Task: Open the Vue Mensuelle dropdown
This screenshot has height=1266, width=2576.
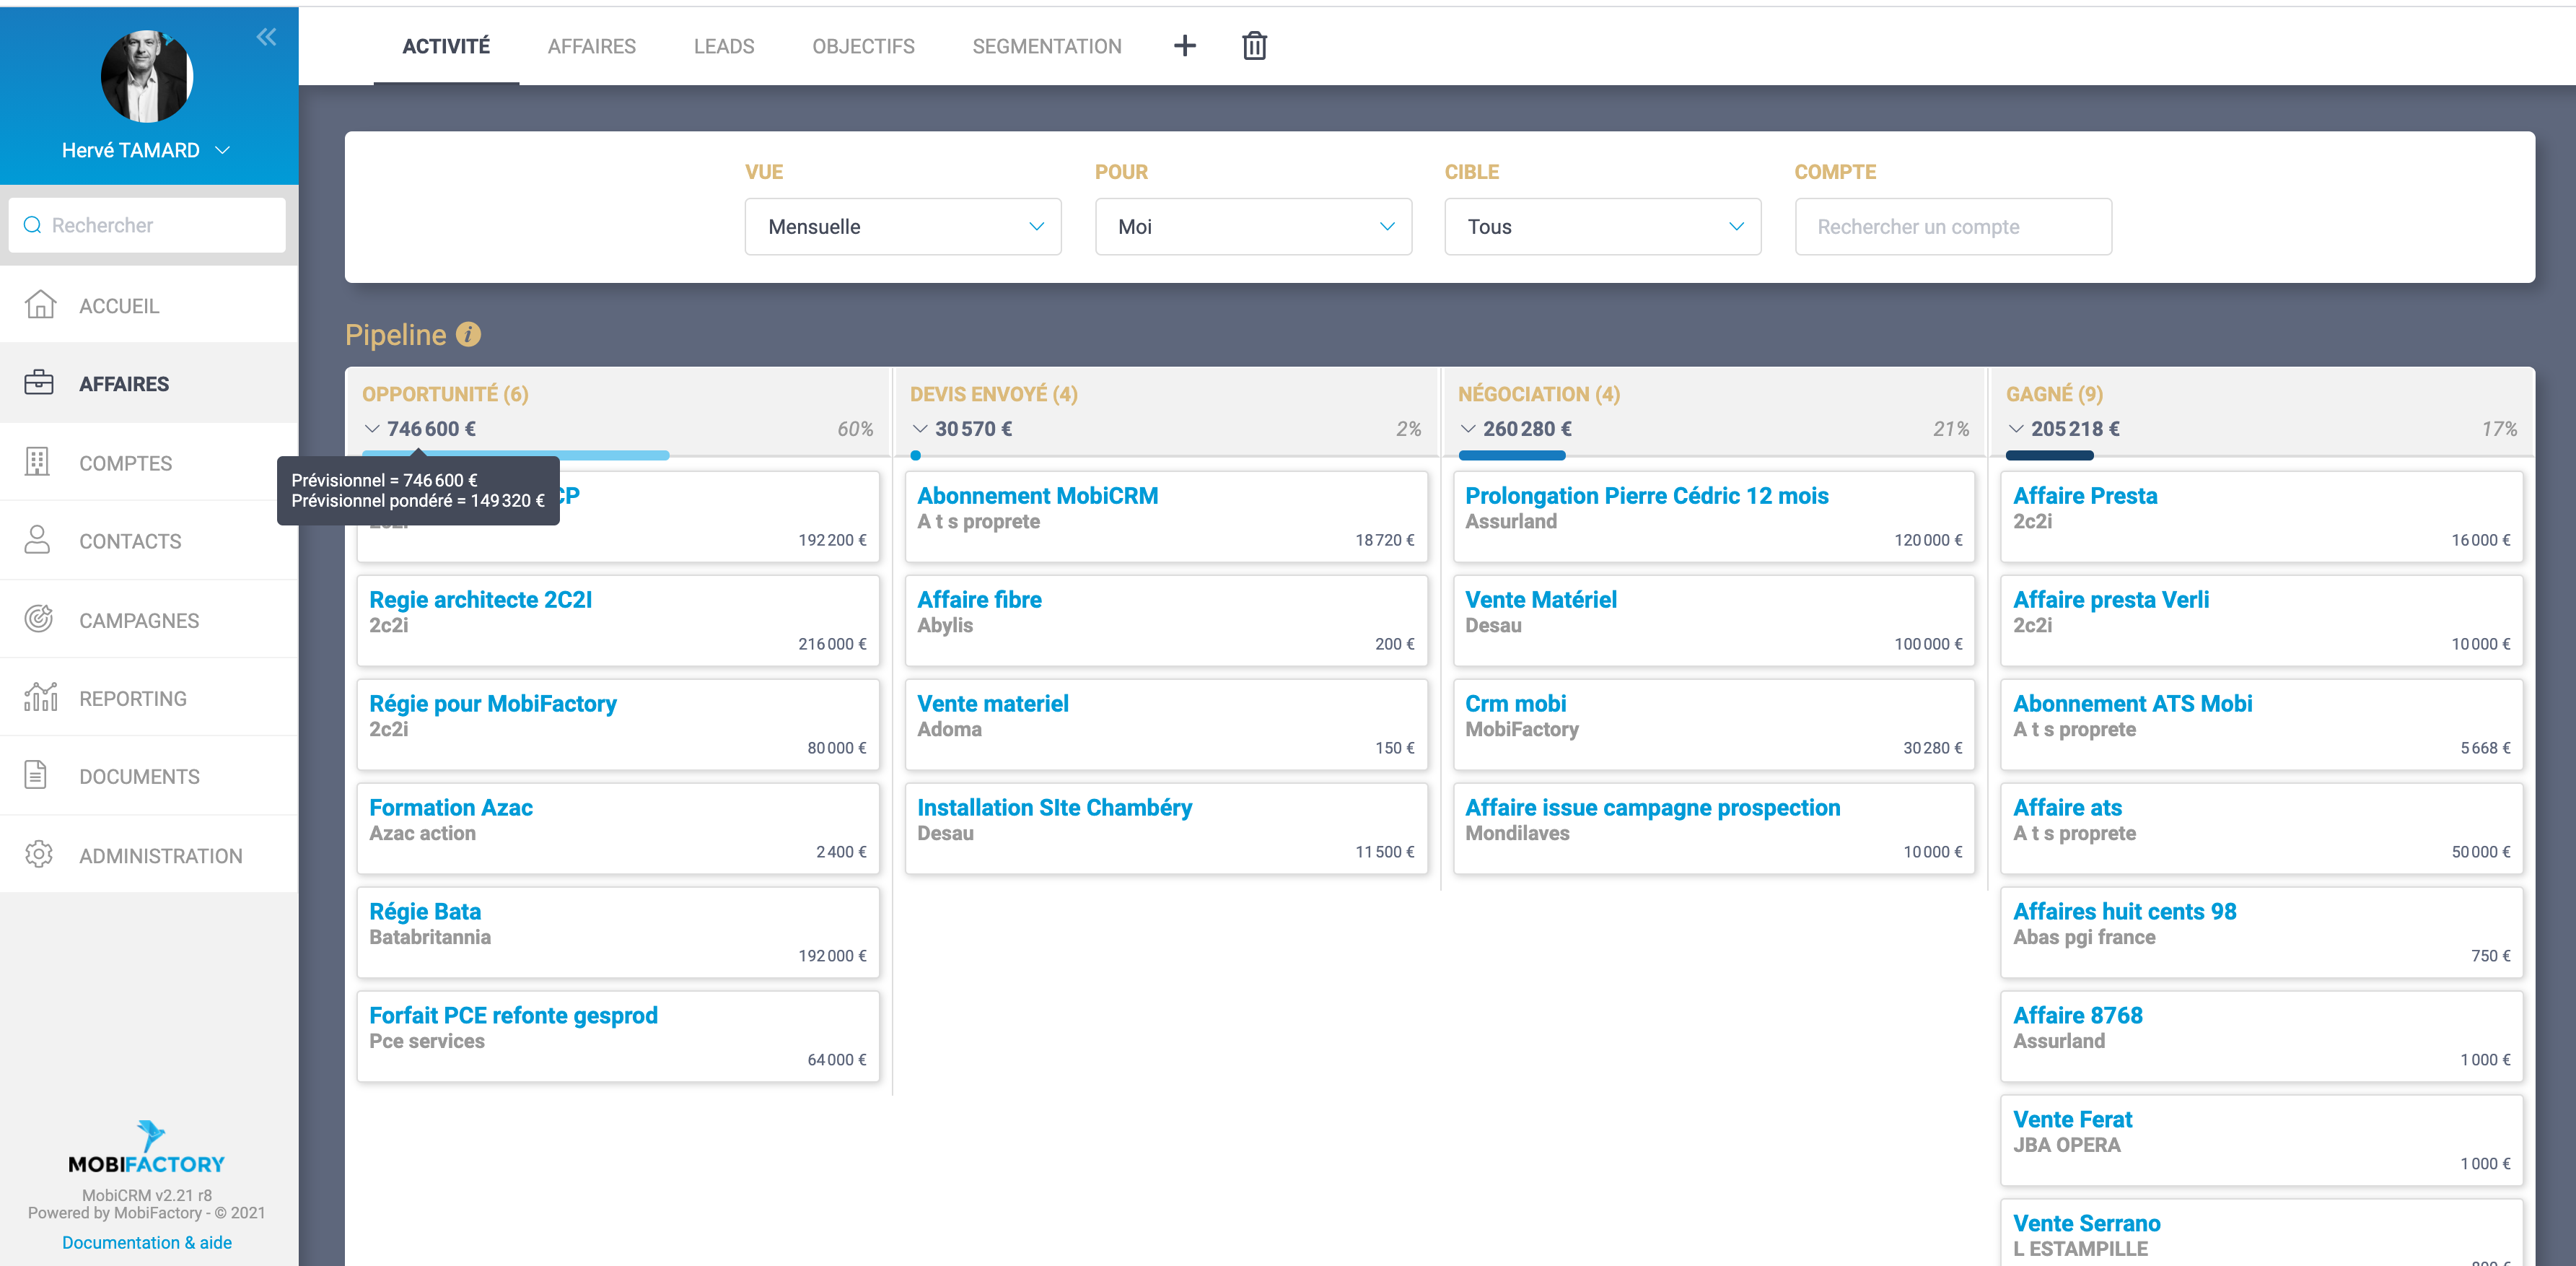Action: (902, 227)
